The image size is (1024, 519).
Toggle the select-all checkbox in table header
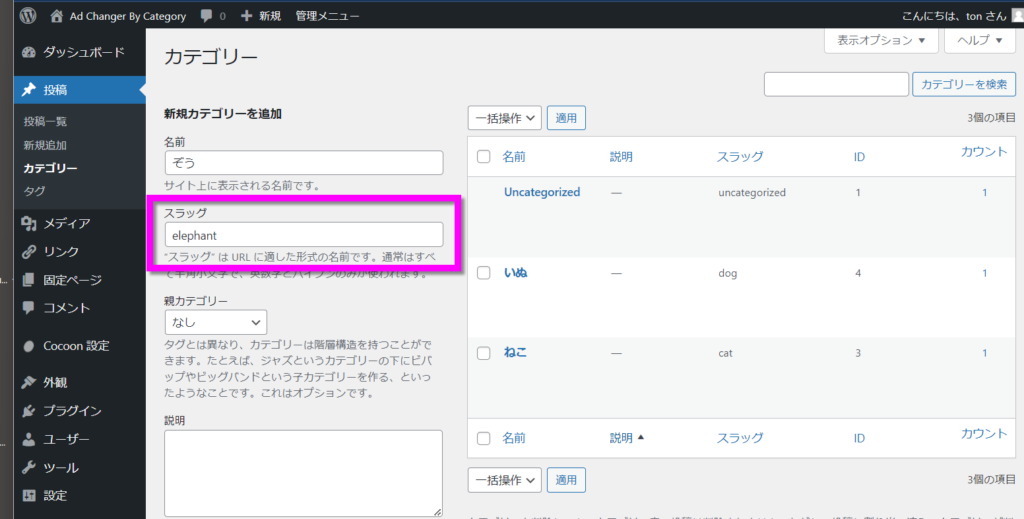coord(484,157)
